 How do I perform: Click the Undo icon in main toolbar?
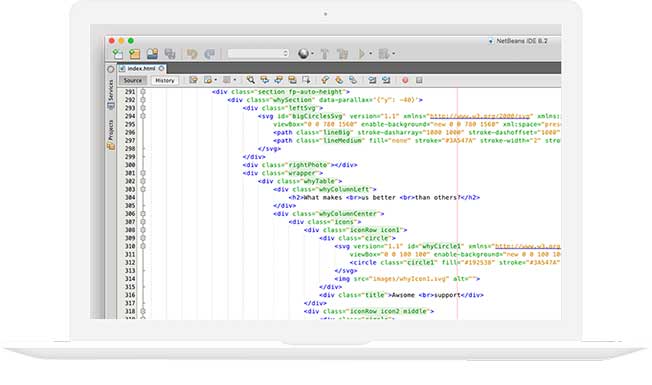coord(192,54)
